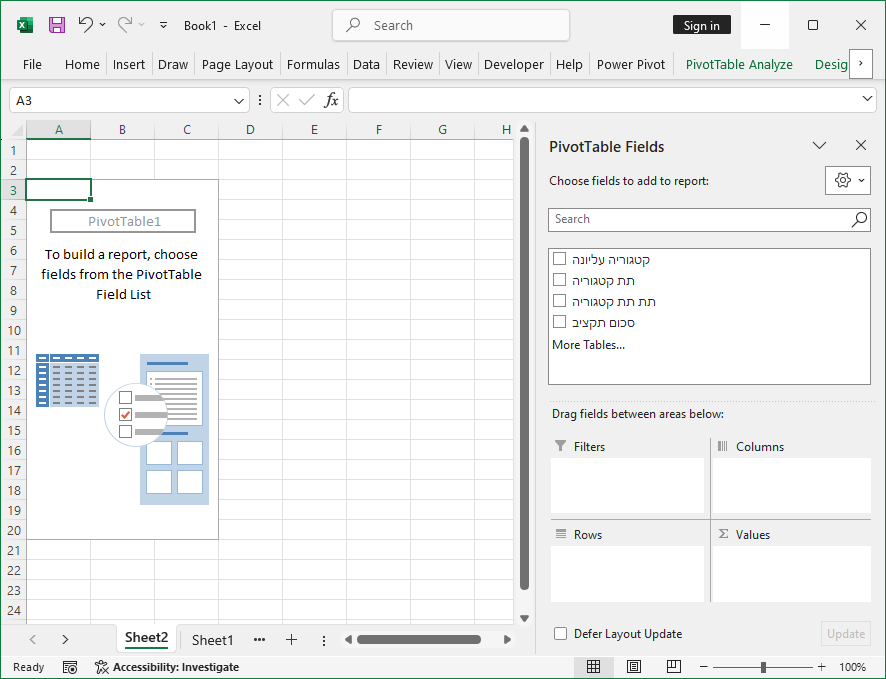
Task: Open the Insert ribbon tab
Action: (129, 64)
